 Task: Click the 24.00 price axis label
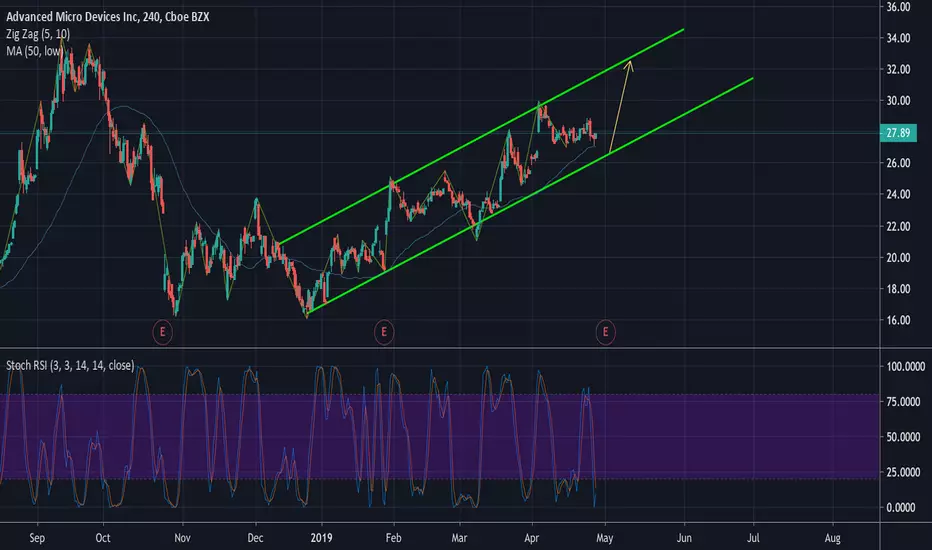click(898, 194)
